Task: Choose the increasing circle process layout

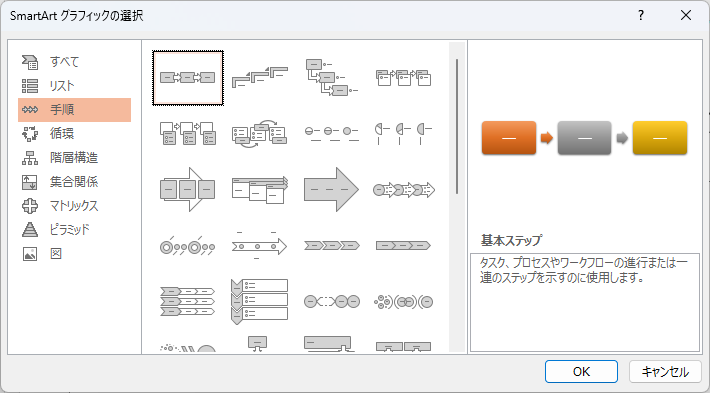Action: [x=331, y=134]
